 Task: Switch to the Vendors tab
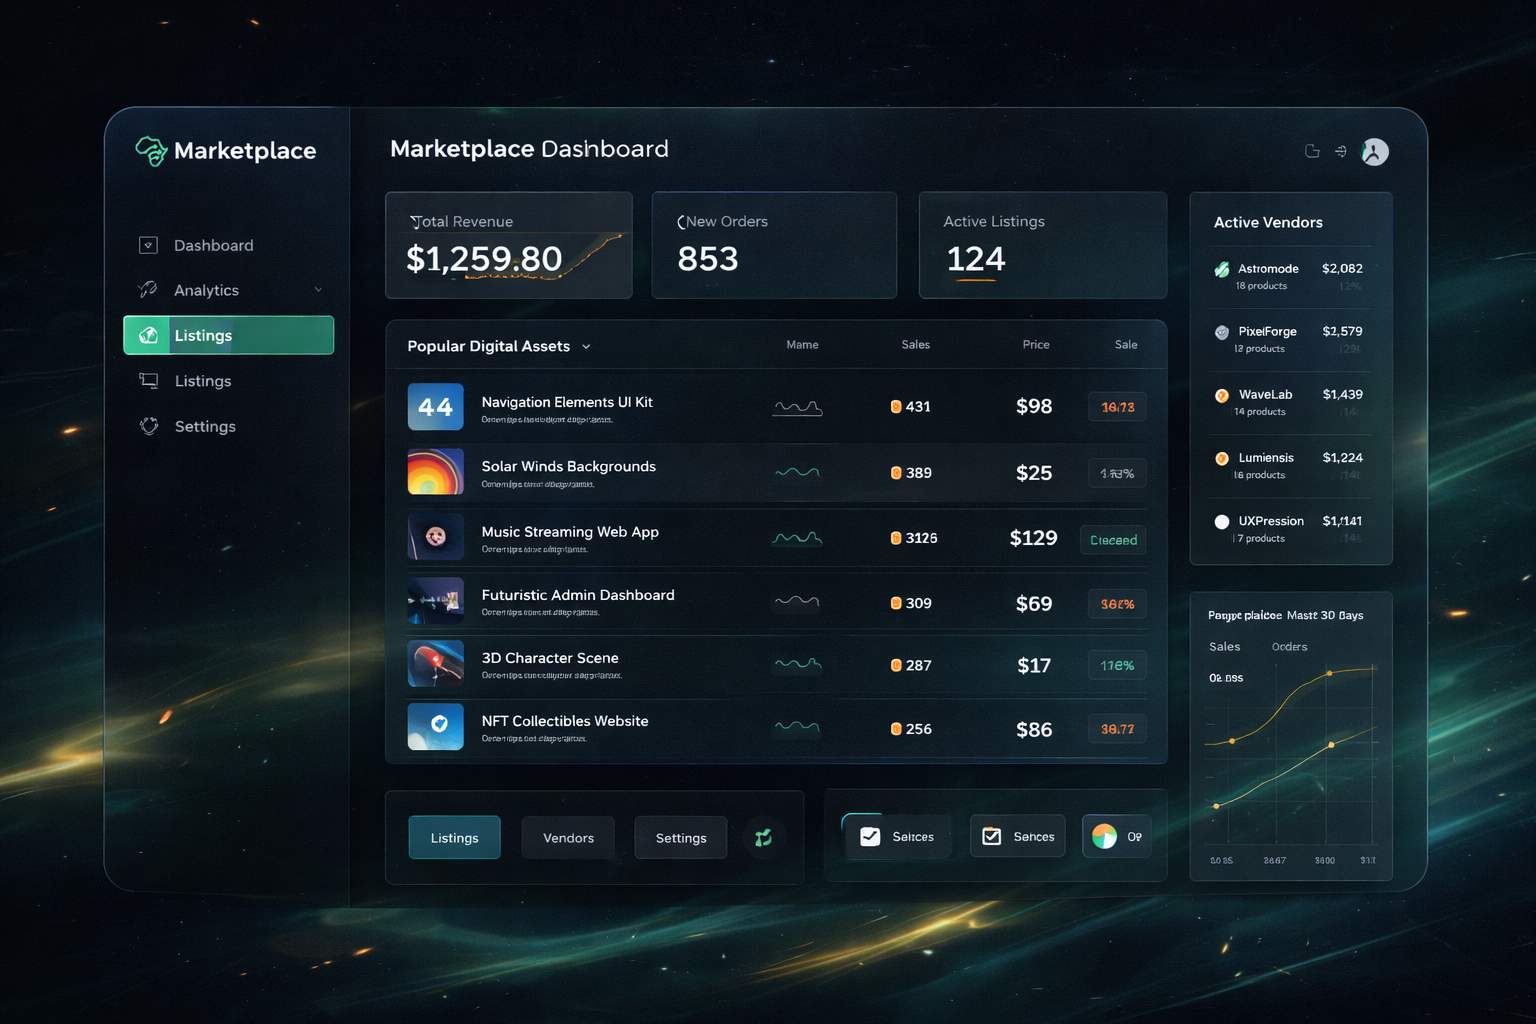[567, 837]
